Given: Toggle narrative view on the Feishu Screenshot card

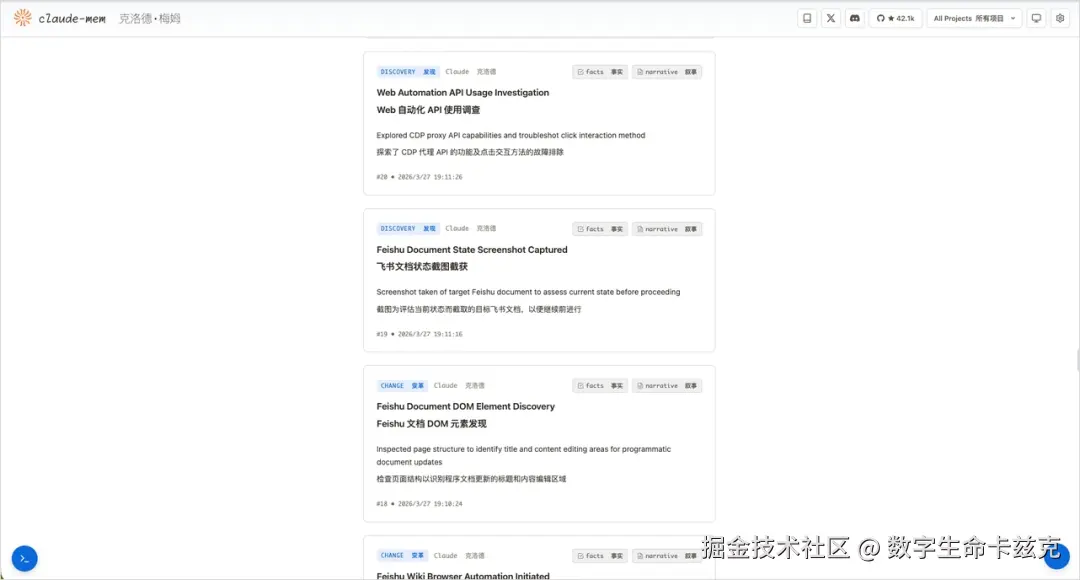Looking at the screenshot, I should coord(666,228).
